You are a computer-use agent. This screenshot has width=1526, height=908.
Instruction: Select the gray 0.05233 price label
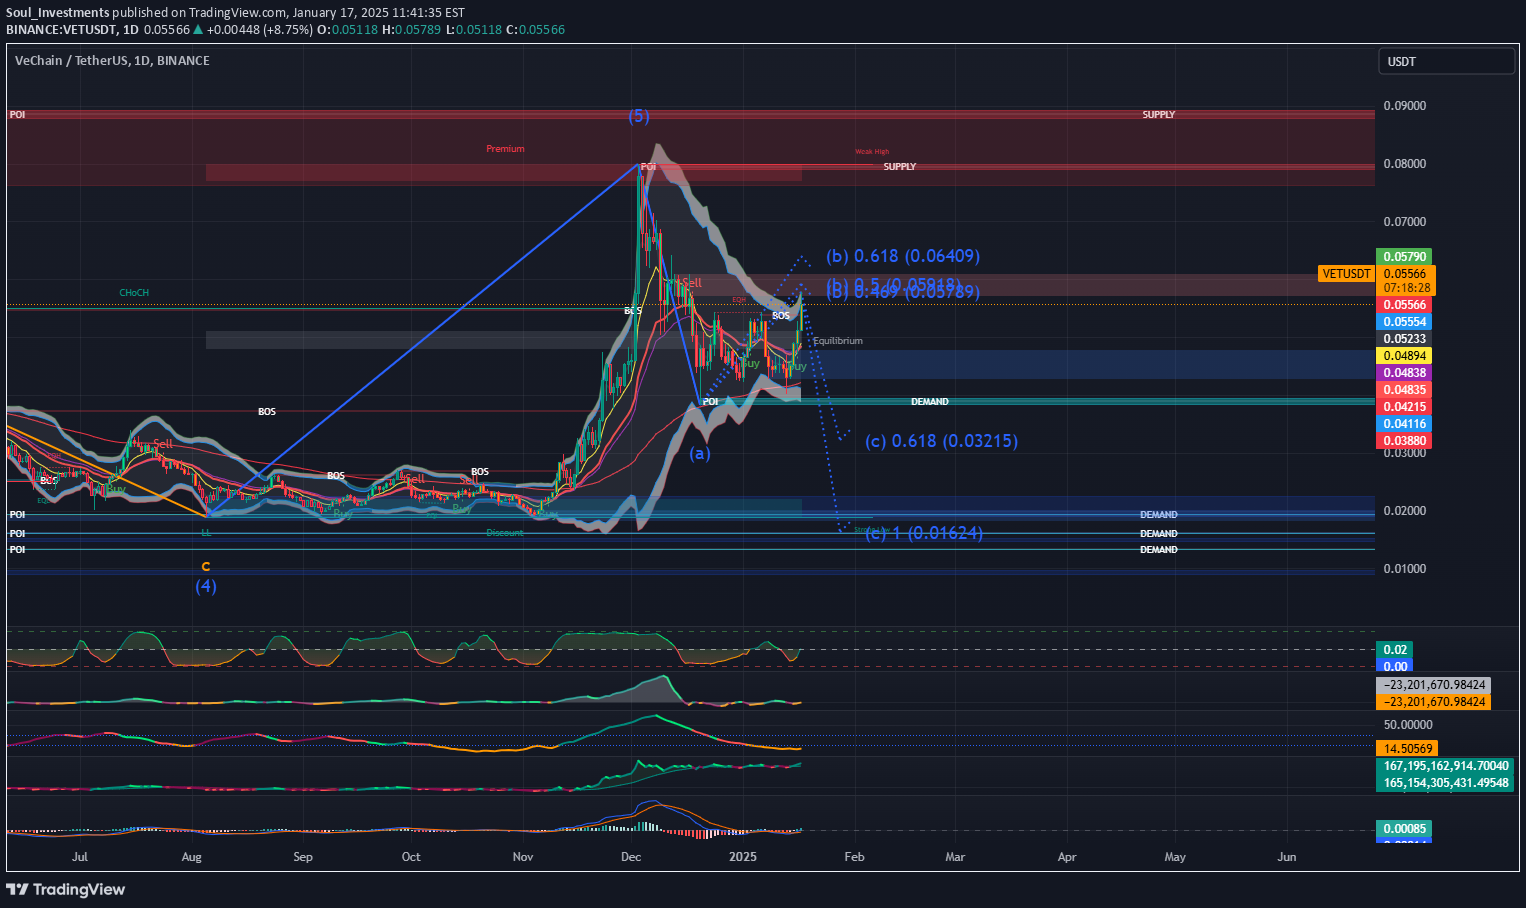[1405, 339]
